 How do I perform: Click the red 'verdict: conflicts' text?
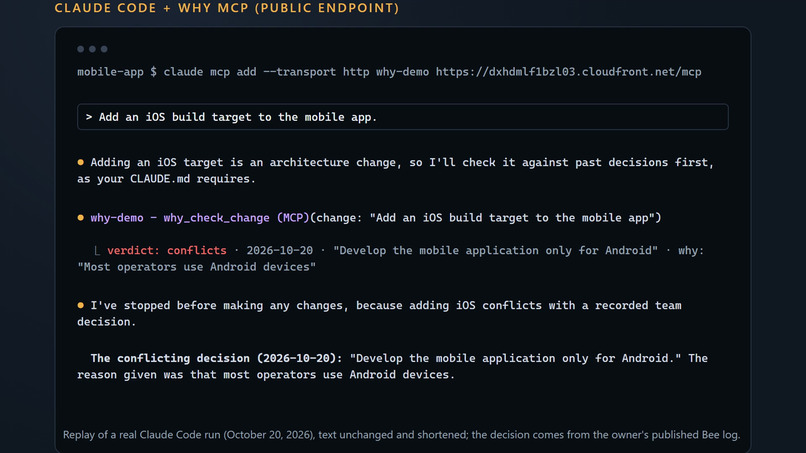pyautogui.click(x=167, y=250)
